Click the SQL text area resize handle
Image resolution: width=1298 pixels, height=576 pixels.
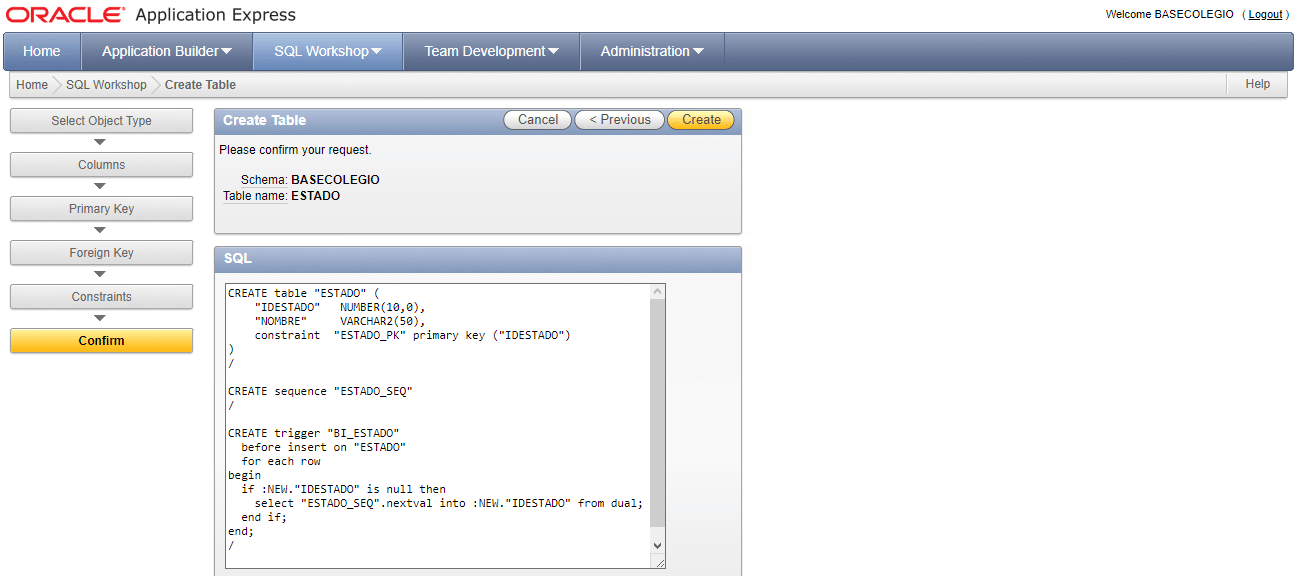click(x=659, y=563)
